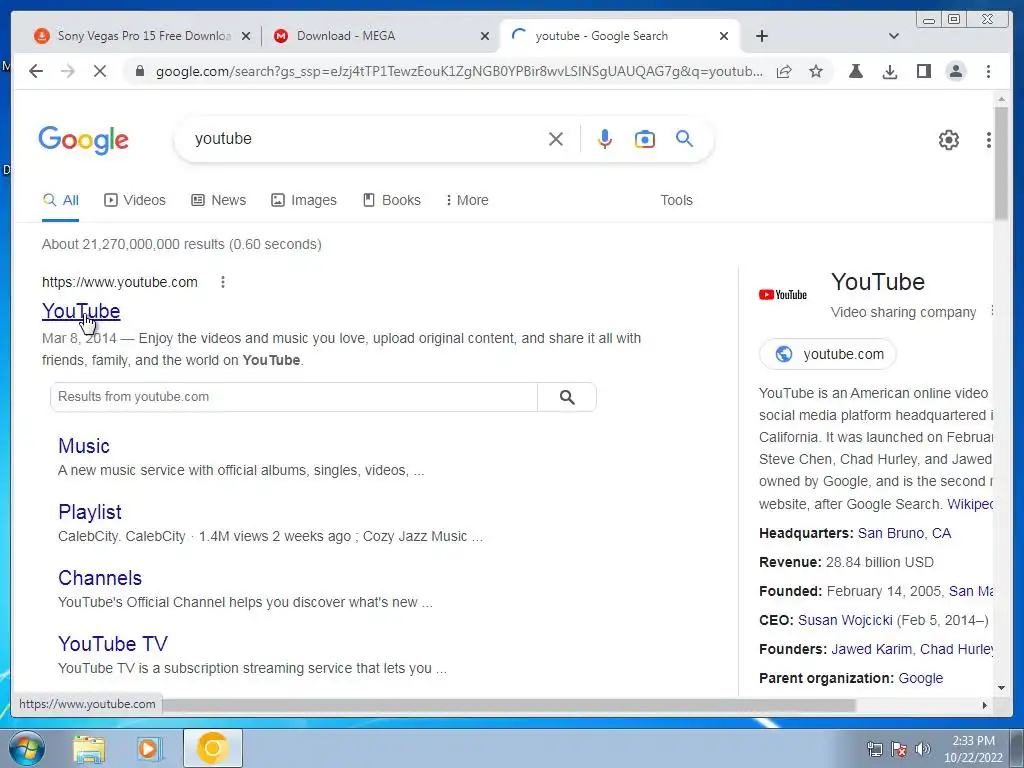Click the scroll down arrow

click(1001, 688)
